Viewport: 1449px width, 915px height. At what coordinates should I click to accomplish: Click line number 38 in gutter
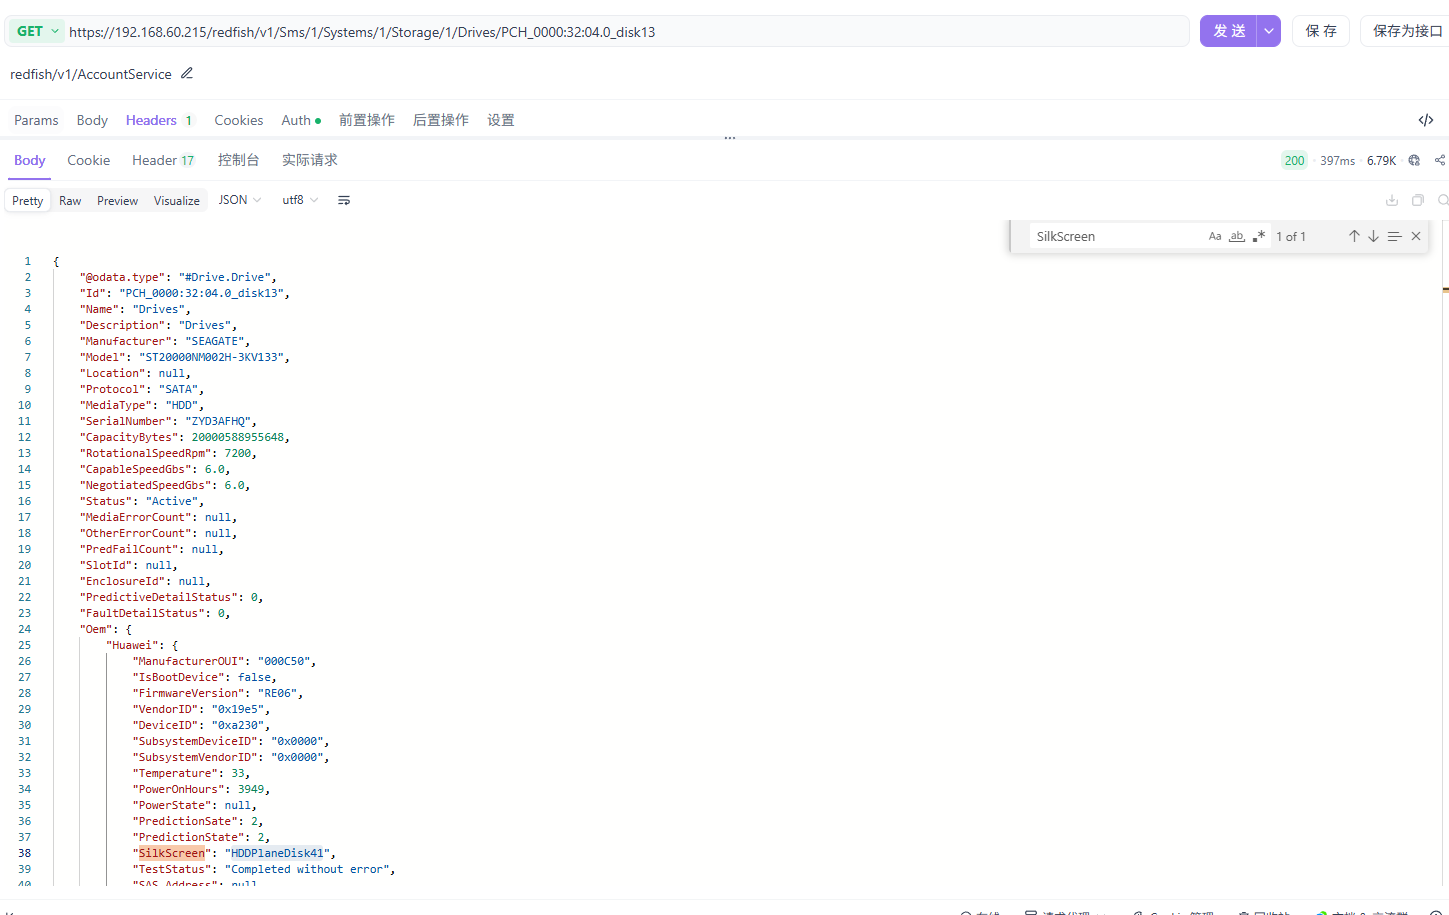[x=24, y=853]
